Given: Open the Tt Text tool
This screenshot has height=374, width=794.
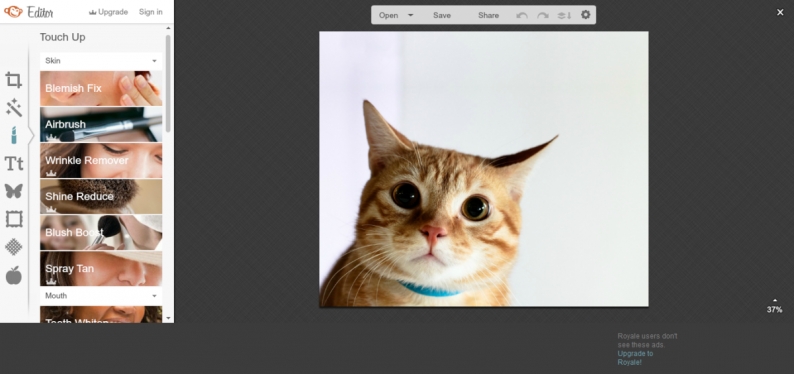Looking at the screenshot, I should click(x=14, y=163).
